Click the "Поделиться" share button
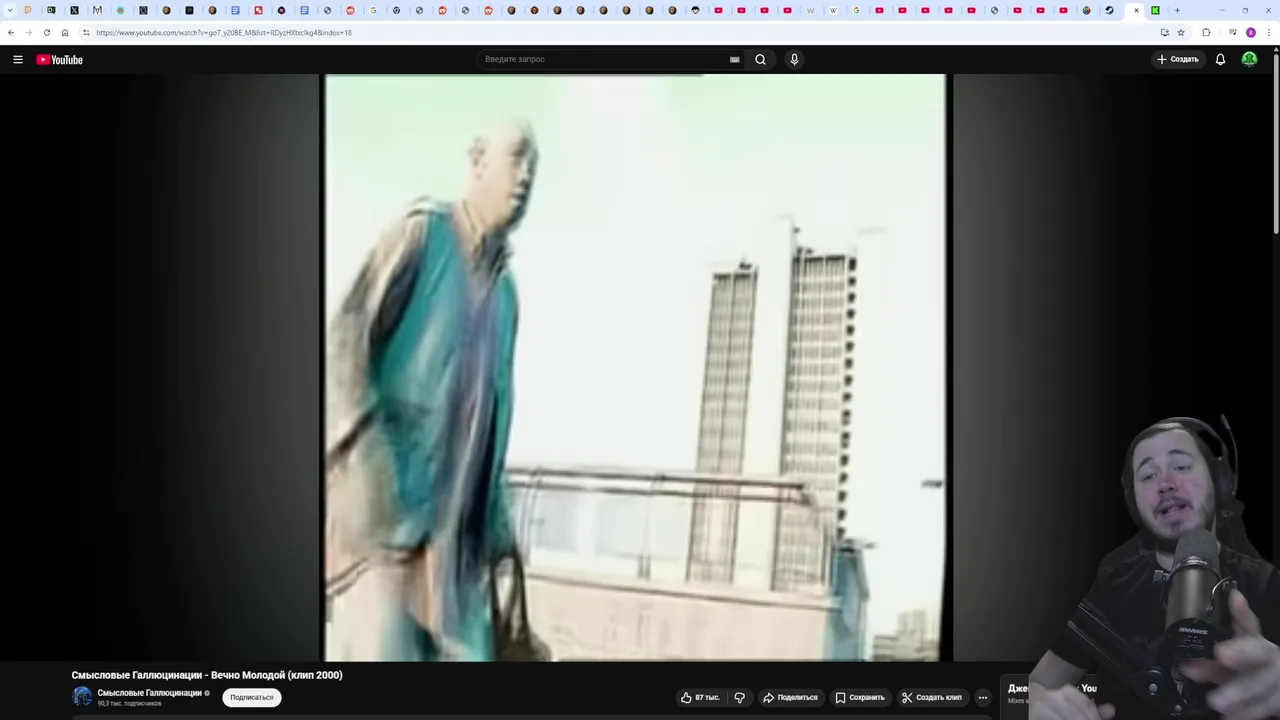This screenshot has height=720, width=1280. point(790,697)
